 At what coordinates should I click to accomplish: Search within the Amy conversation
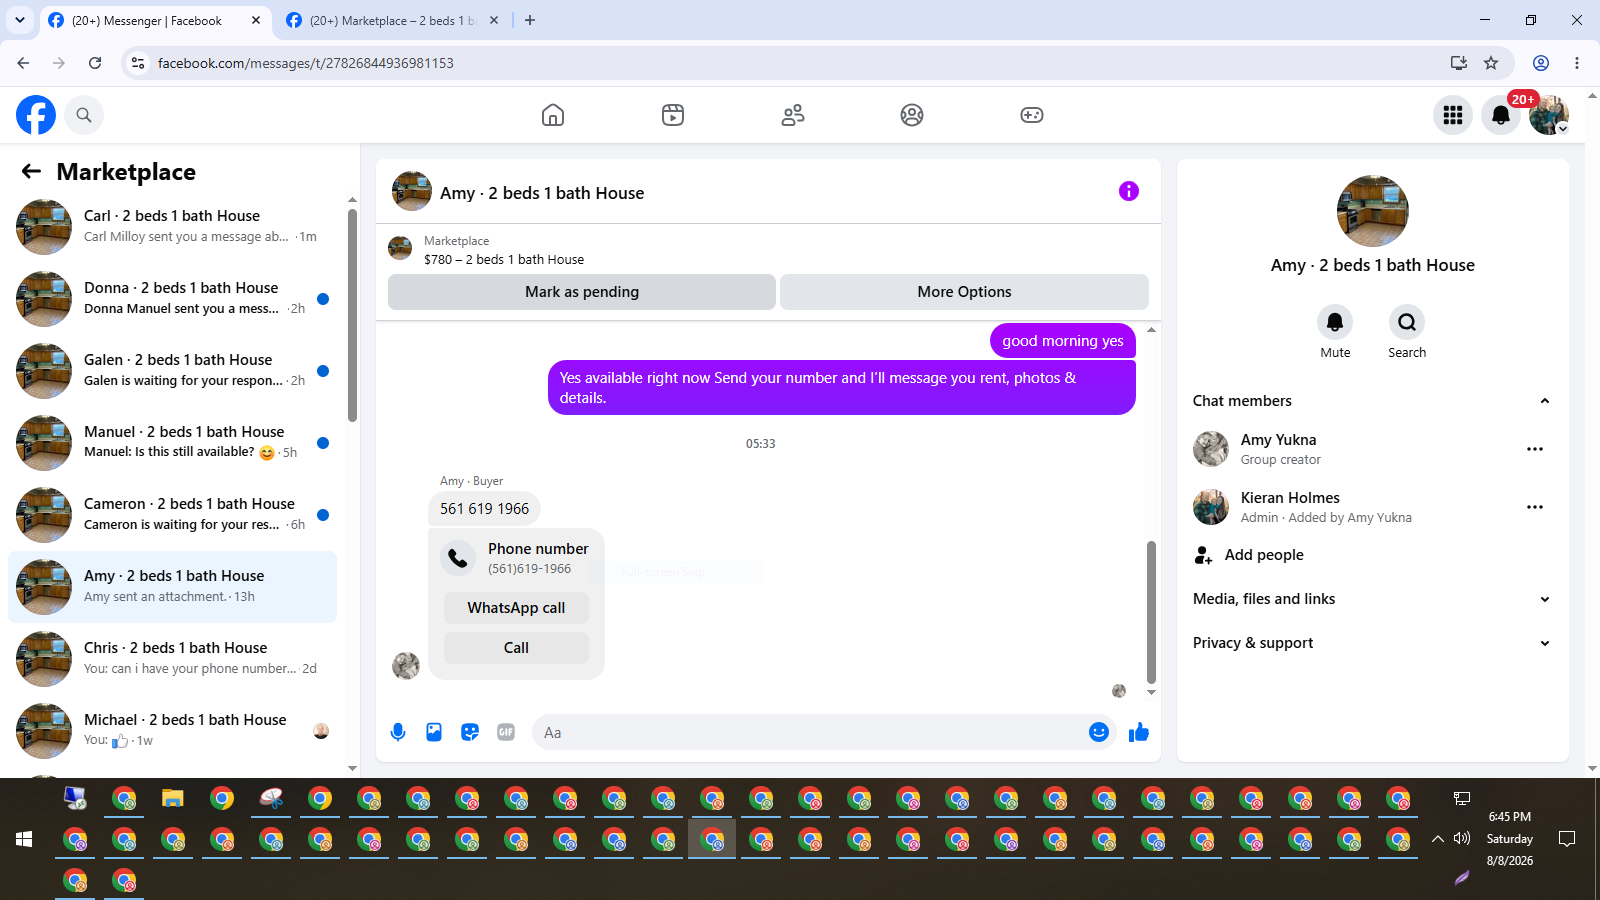(1407, 322)
